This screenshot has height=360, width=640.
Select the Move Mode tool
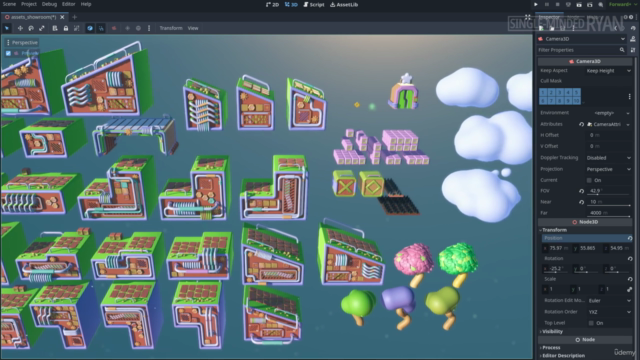(x=20, y=28)
